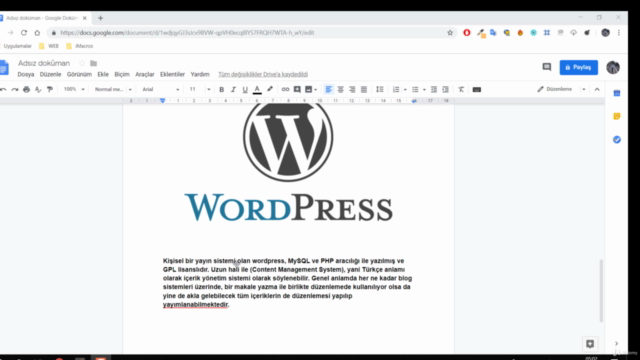The image size is (640, 360).
Task: Open the Düzenleme editing mode dropdown
Action: click(561, 89)
